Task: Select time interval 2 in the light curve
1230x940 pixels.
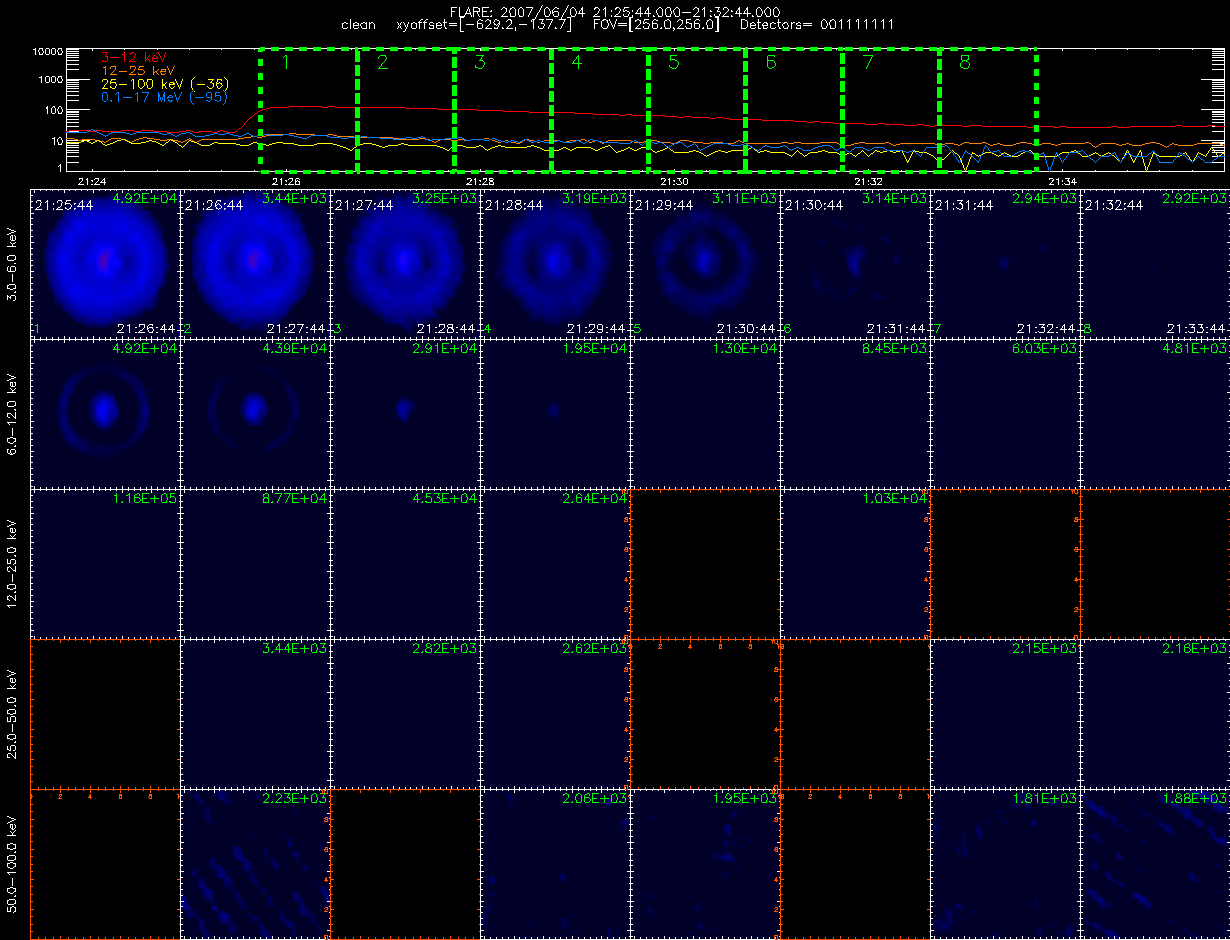Action: tap(406, 109)
